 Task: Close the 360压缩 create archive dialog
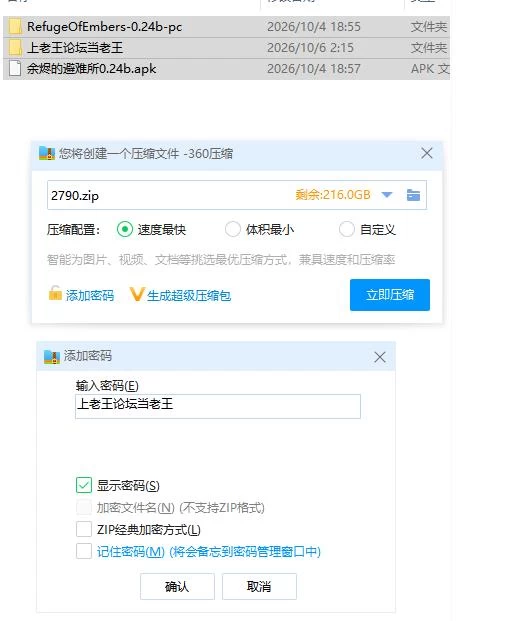(426, 153)
